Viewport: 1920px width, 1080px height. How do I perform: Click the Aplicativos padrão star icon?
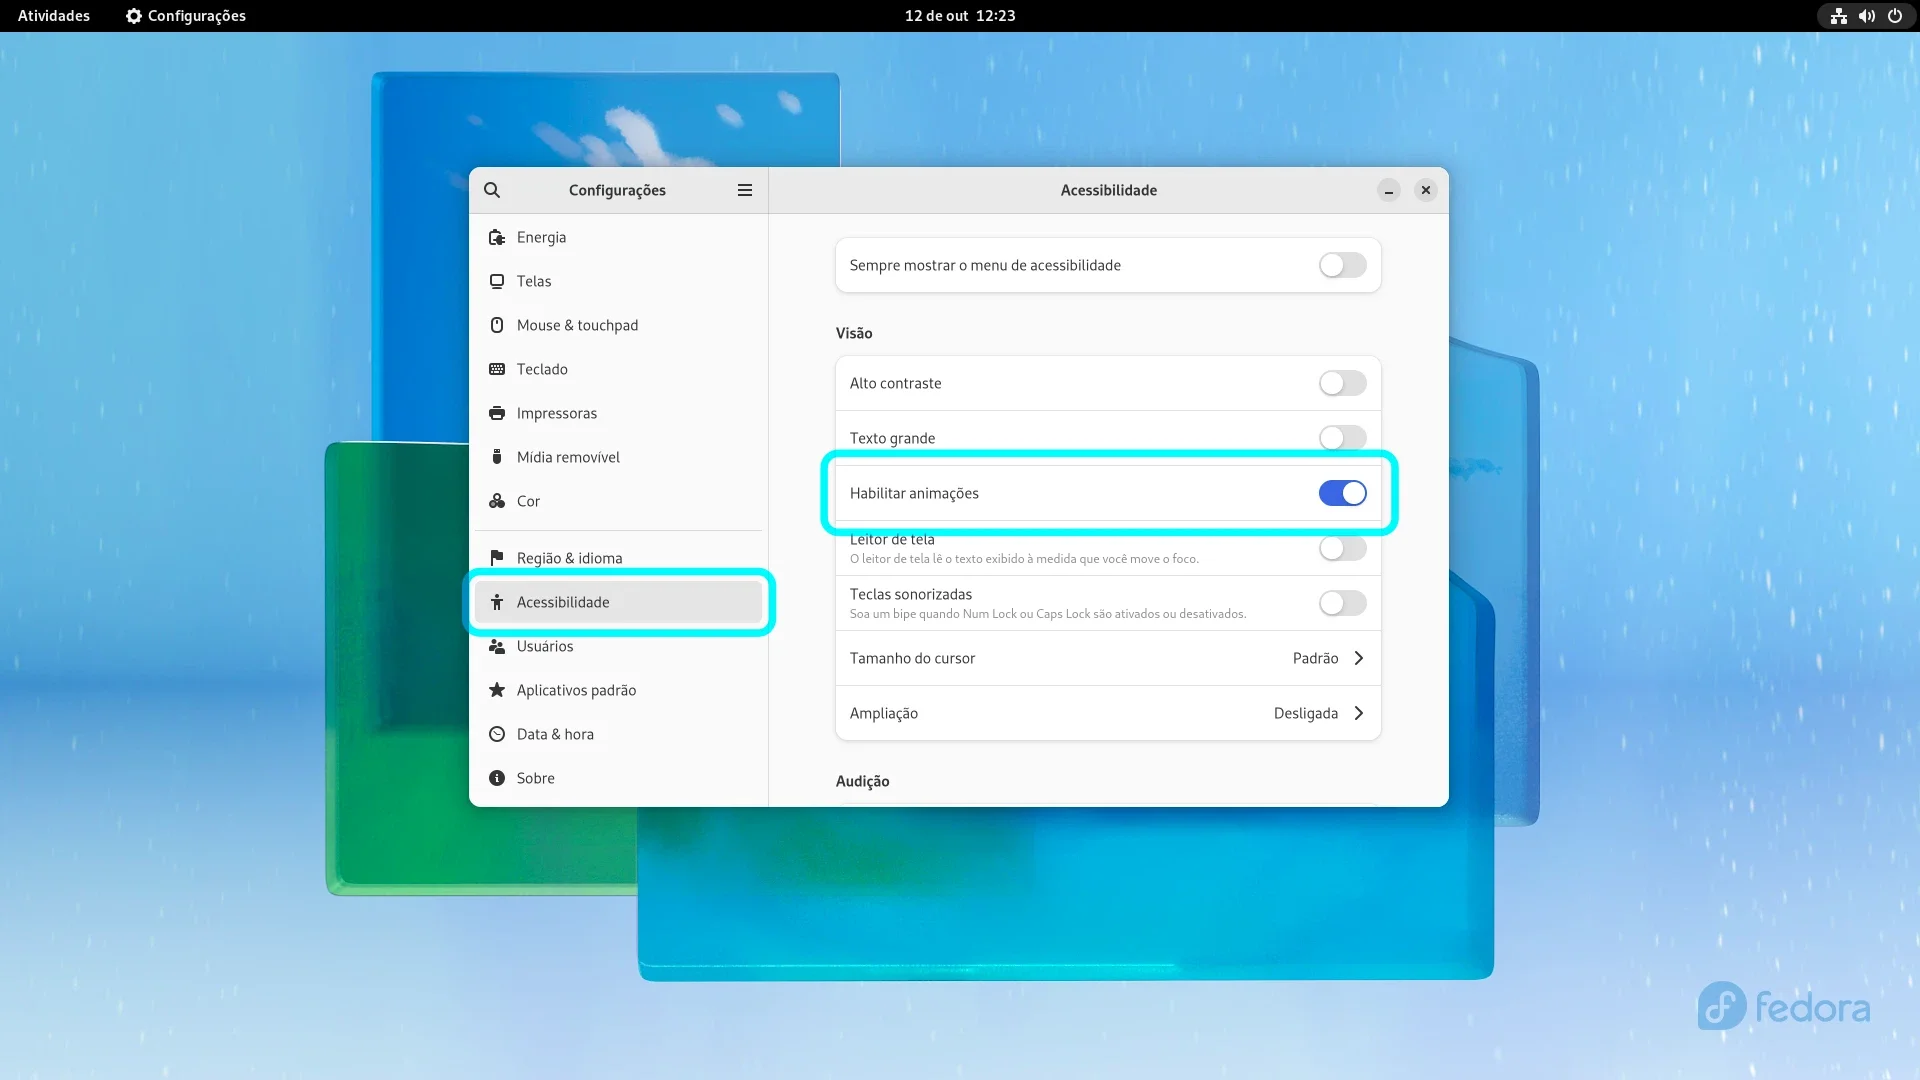tap(497, 690)
